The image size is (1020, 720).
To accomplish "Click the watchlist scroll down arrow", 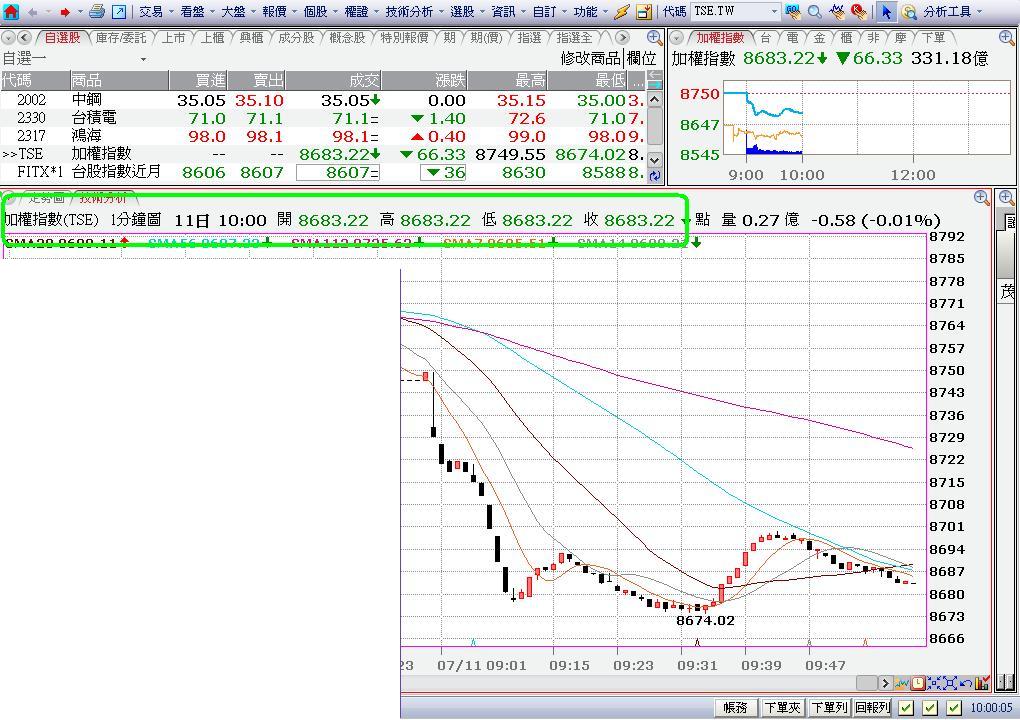I will click(655, 159).
